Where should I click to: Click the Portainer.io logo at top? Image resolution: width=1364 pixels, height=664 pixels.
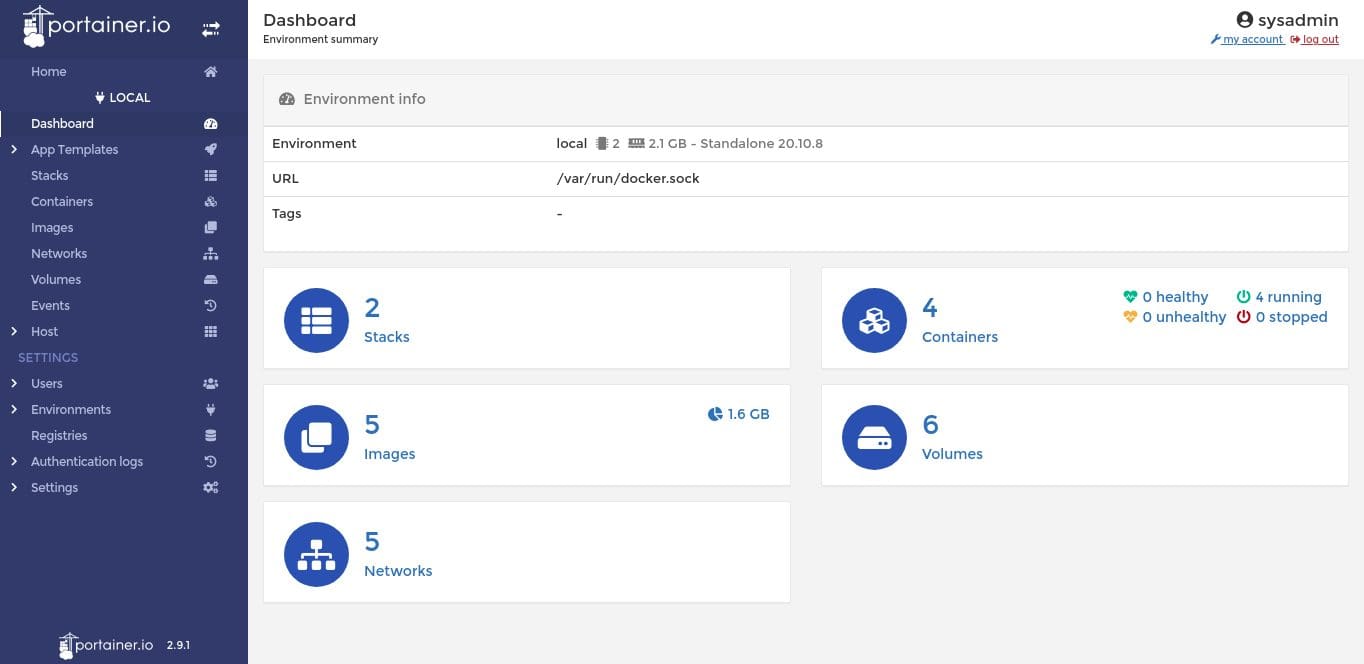pyautogui.click(x=96, y=28)
